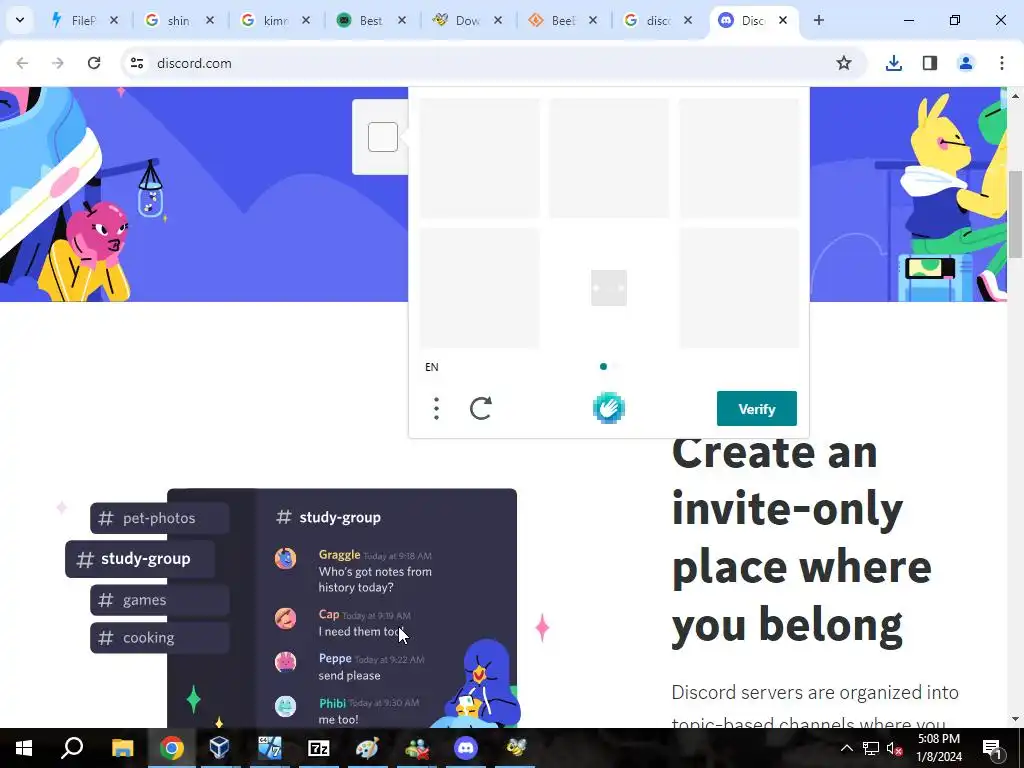The width and height of the screenshot is (1024, 768).
Task: Select the top-middle captcha tile
Action: 609,157
